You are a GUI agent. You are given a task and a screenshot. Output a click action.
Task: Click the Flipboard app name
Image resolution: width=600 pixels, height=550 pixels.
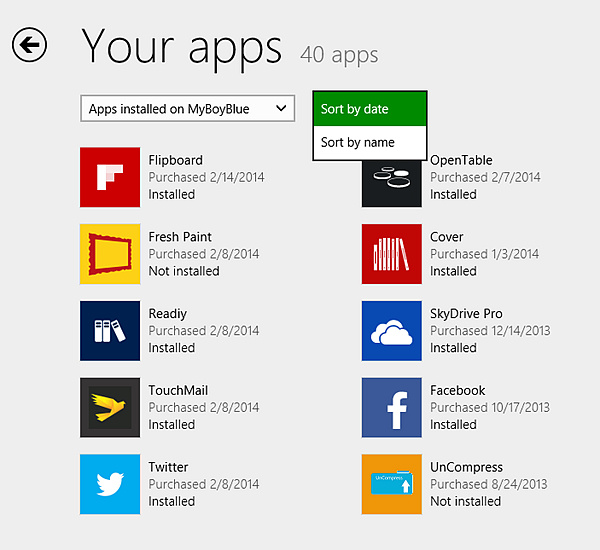176,160
